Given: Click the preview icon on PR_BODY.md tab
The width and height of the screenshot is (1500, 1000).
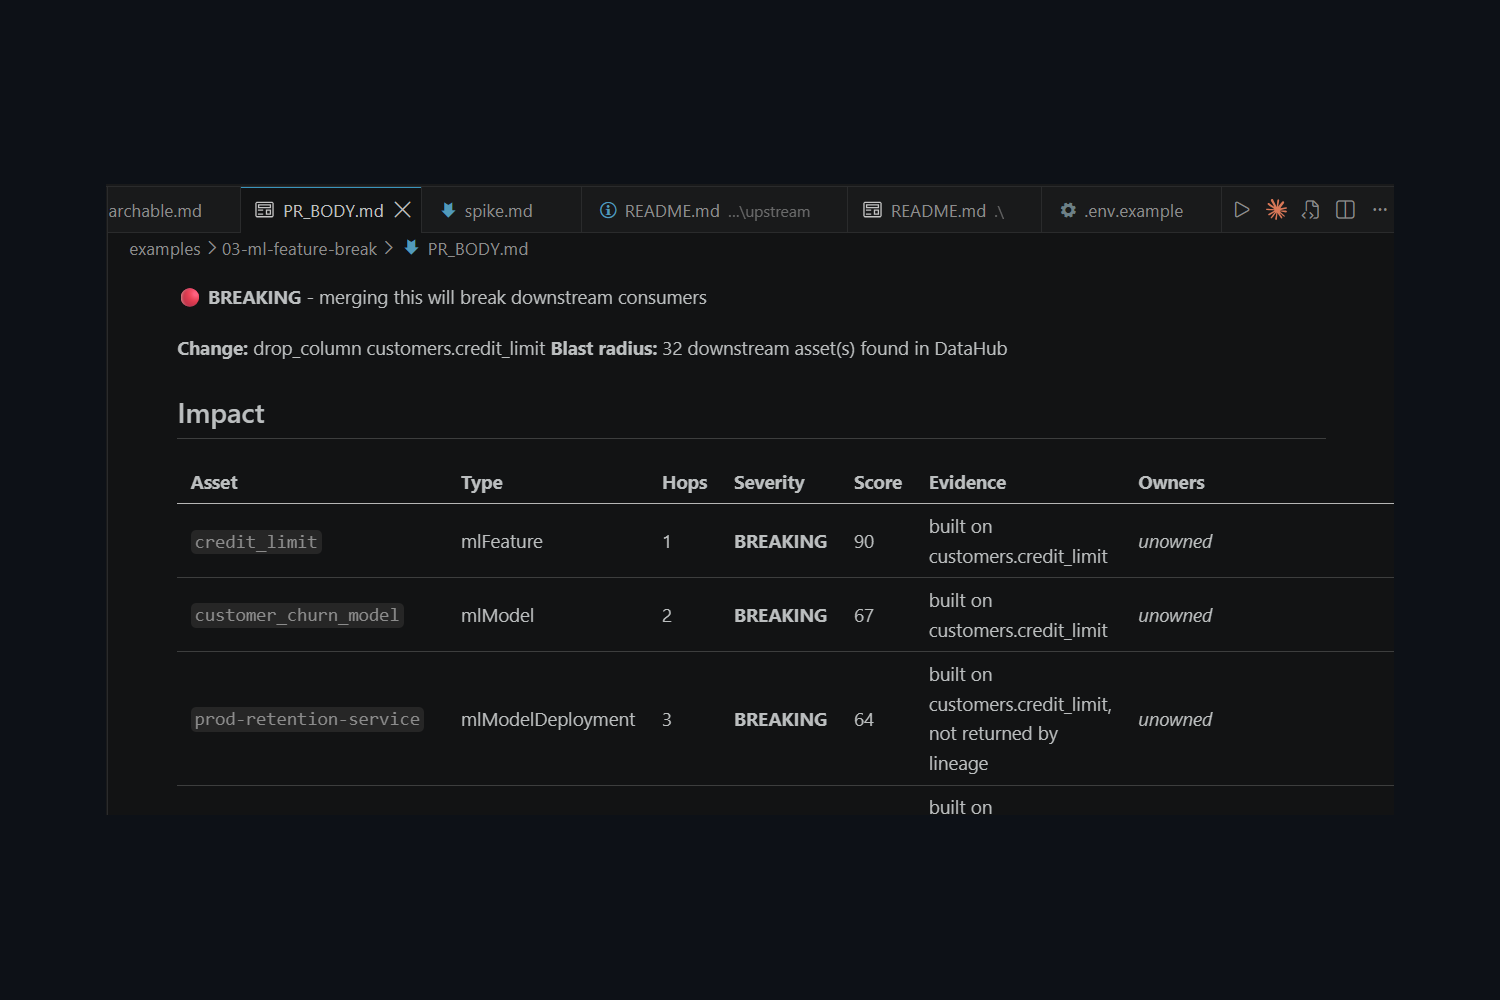Looking at the screenshot, I should tap(264, 210).
